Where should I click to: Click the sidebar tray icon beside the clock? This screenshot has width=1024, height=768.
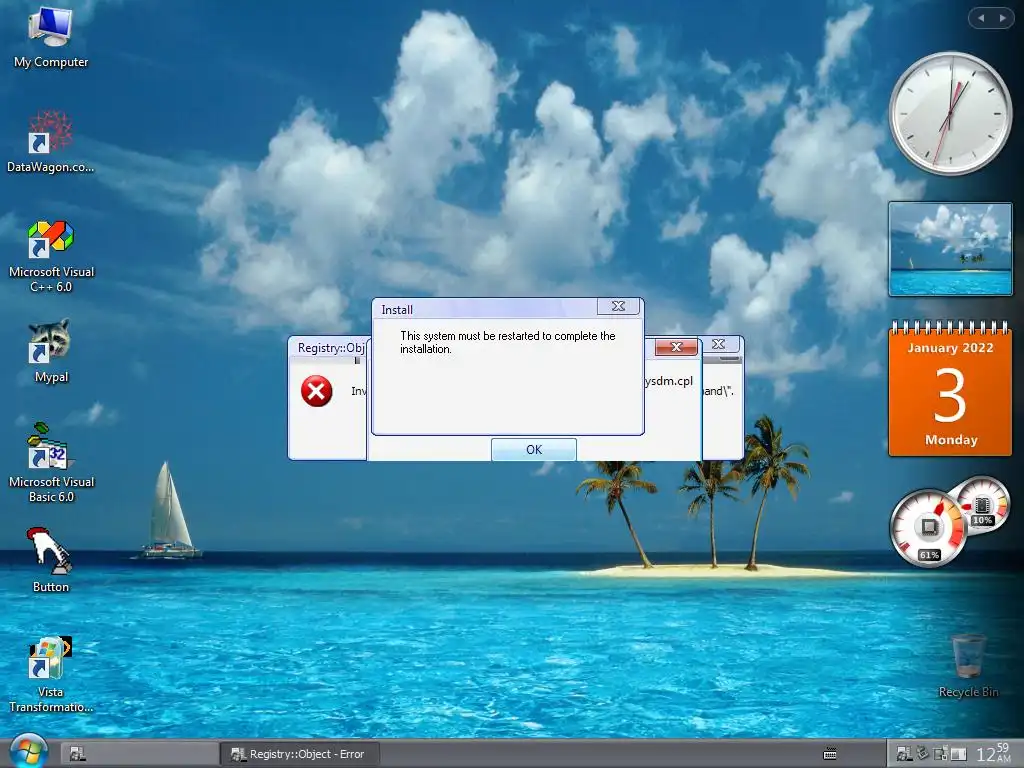pyautogui.click(x=958, y=754)
